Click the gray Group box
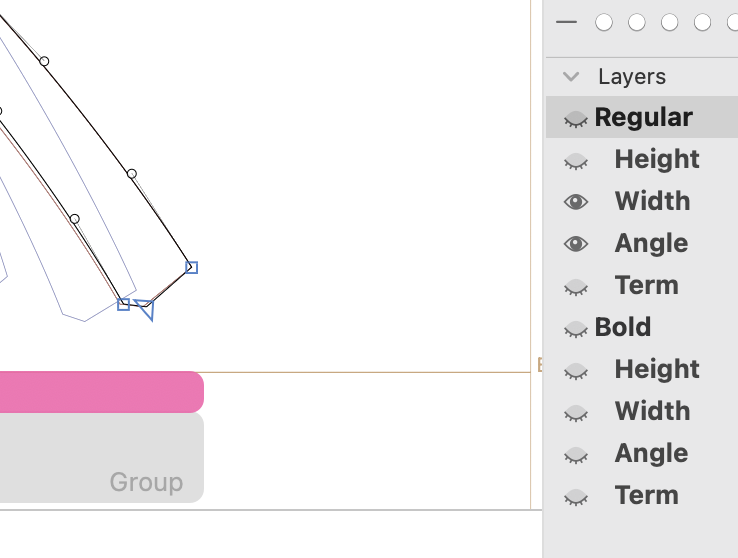Image resolution: width=738 pixels, height=558 pixels. click(x=100, y=458)
